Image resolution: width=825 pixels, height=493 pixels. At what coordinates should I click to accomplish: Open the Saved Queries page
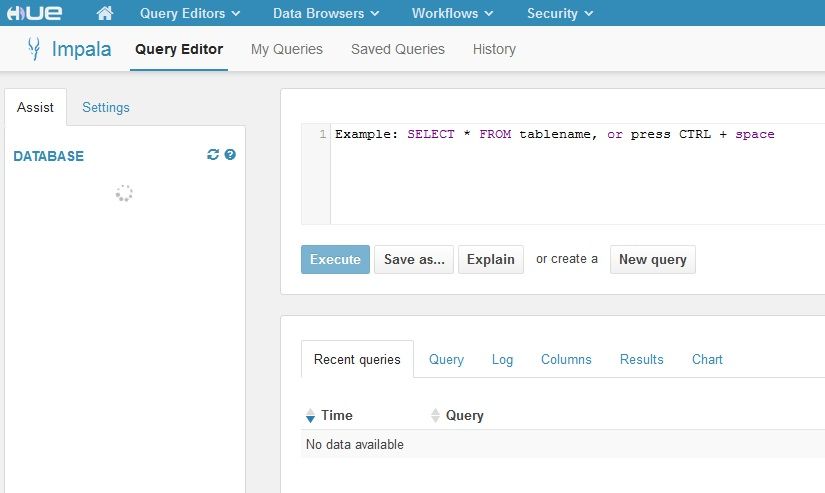(398, 49)
